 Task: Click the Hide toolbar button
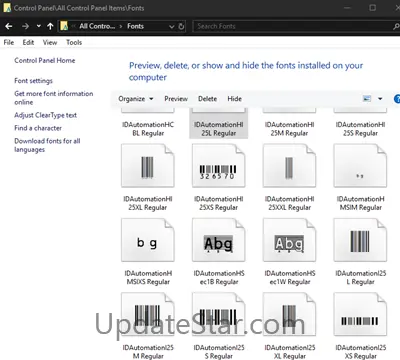click(x=234, y=99)
